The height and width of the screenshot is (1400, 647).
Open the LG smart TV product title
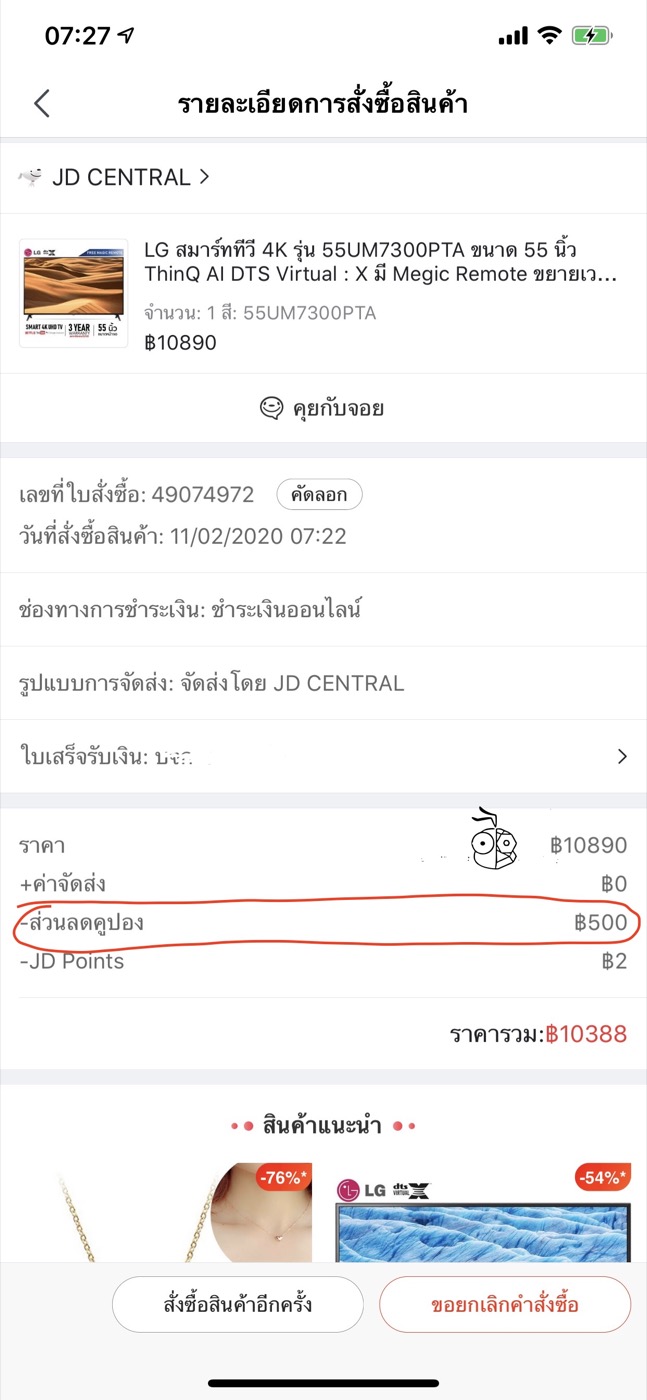(379, 261)
